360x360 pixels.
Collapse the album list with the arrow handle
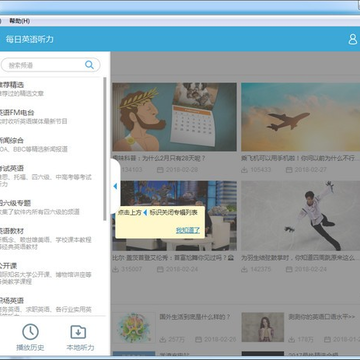tap(115, 186)
